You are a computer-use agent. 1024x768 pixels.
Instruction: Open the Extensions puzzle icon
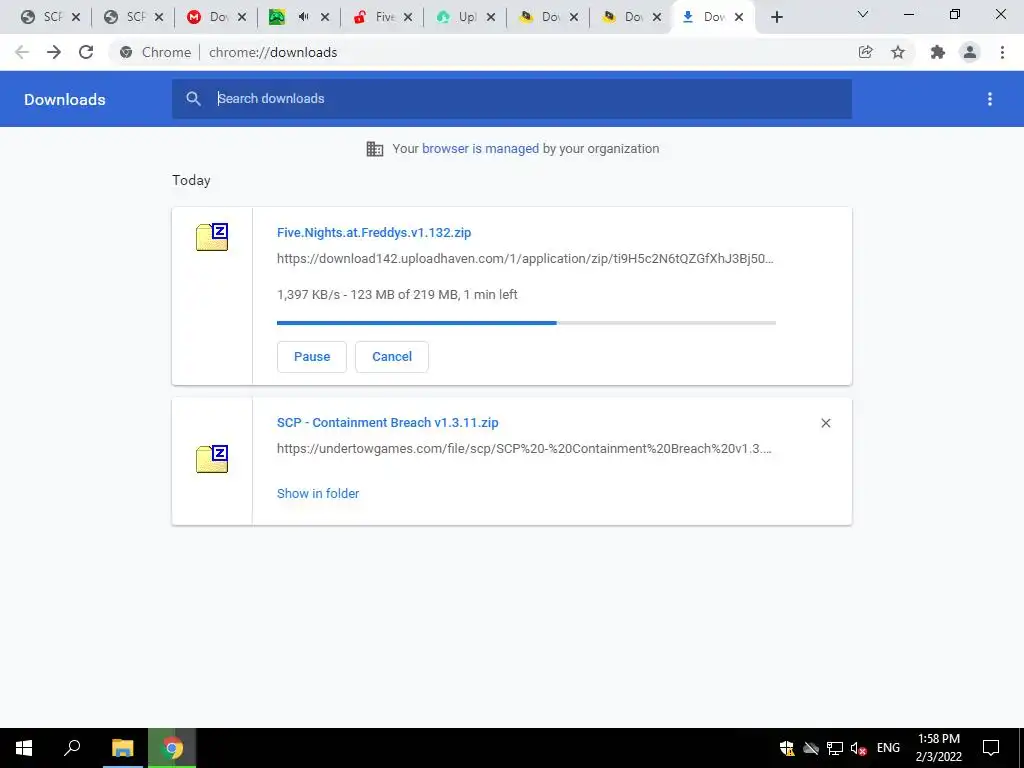click(x=938, y=52)
